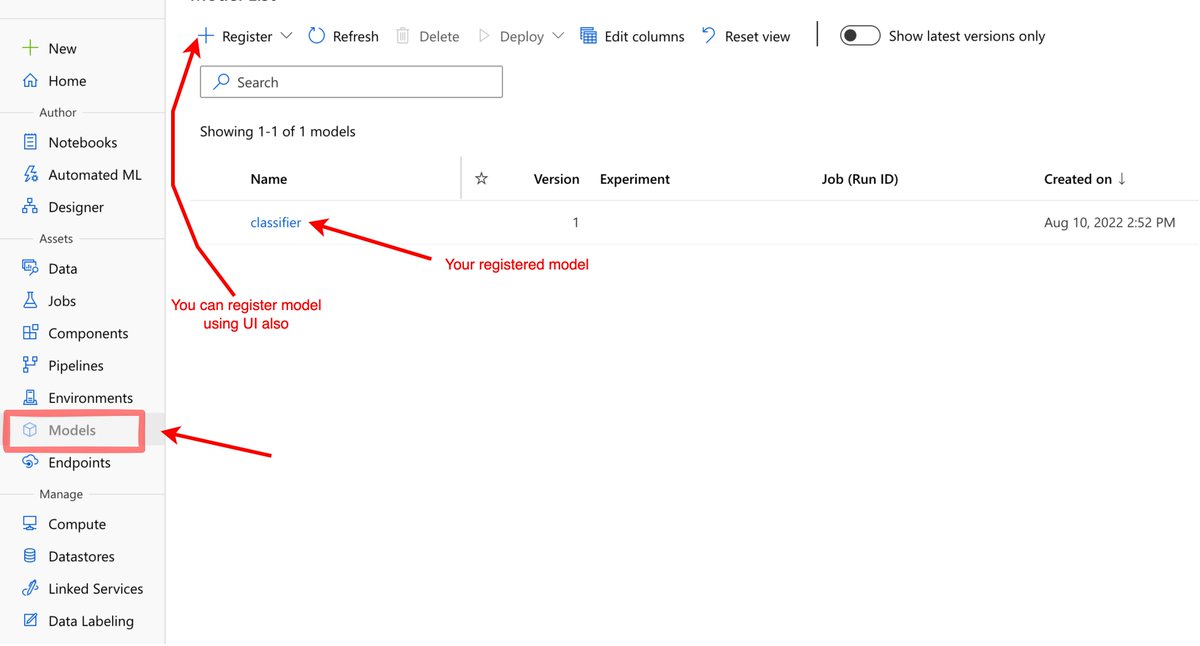Screen dimensions: 1200x646
Task: Go to Automated ML section
Action: click(x=95, y=174)
